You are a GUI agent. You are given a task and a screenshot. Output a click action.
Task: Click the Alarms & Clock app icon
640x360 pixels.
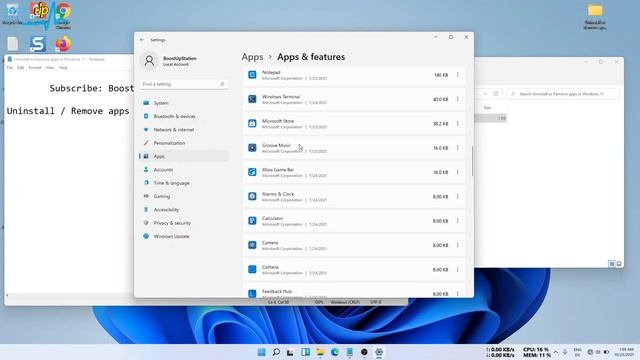252,196
